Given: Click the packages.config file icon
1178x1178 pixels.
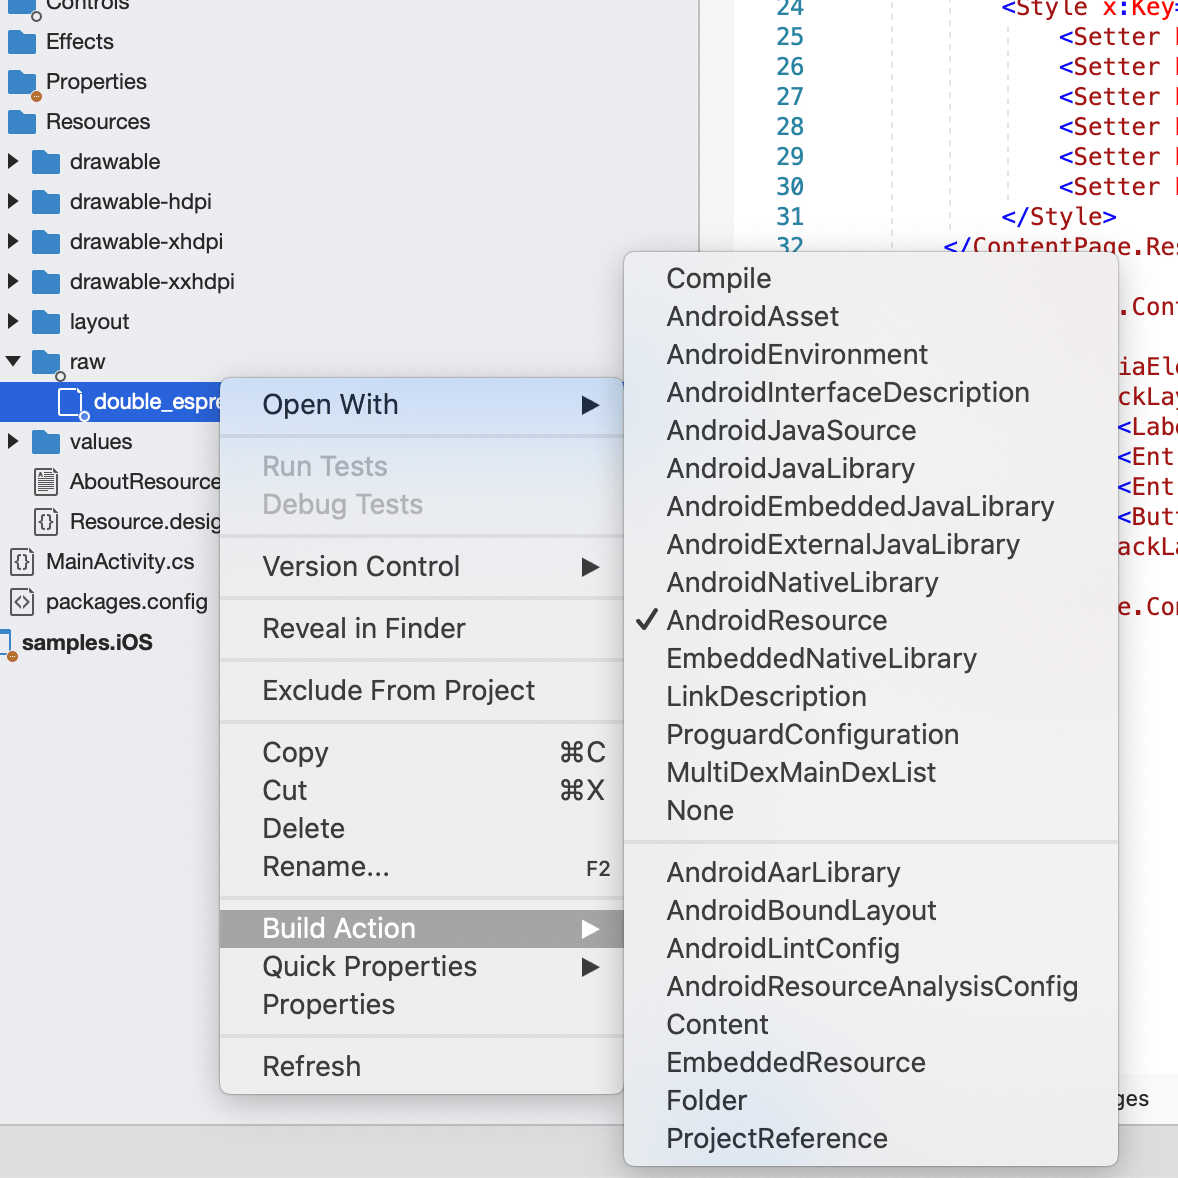Looking at the screenshot, I should (22, 602).
